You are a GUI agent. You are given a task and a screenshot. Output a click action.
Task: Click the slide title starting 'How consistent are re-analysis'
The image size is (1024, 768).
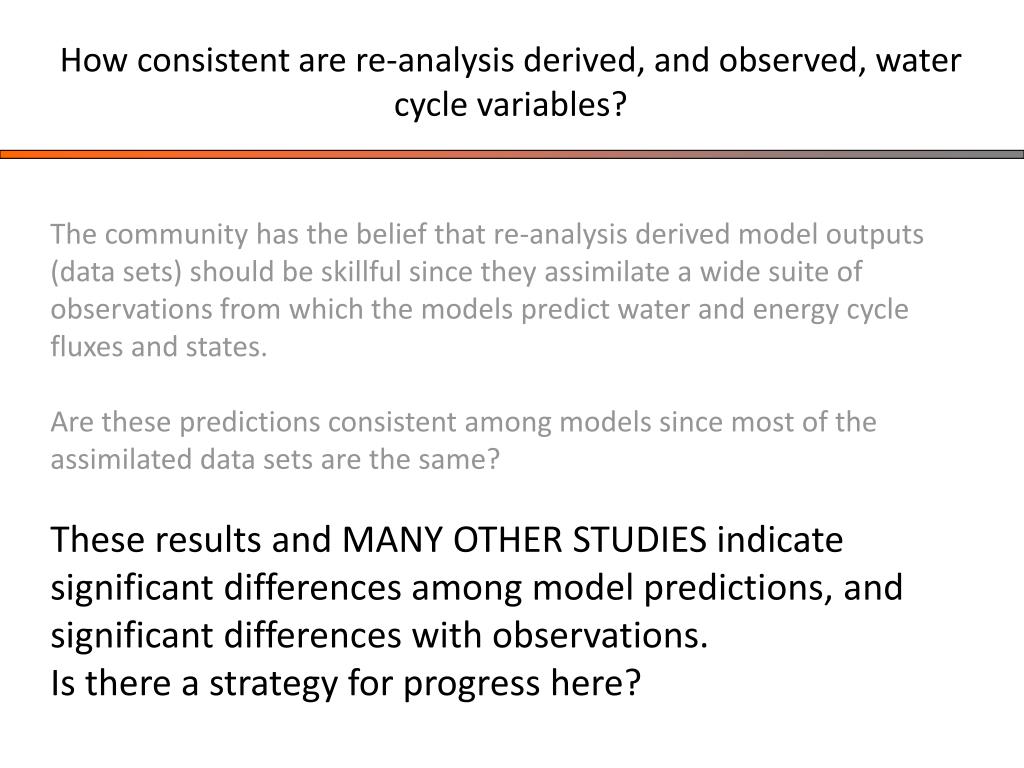(511, 82)
